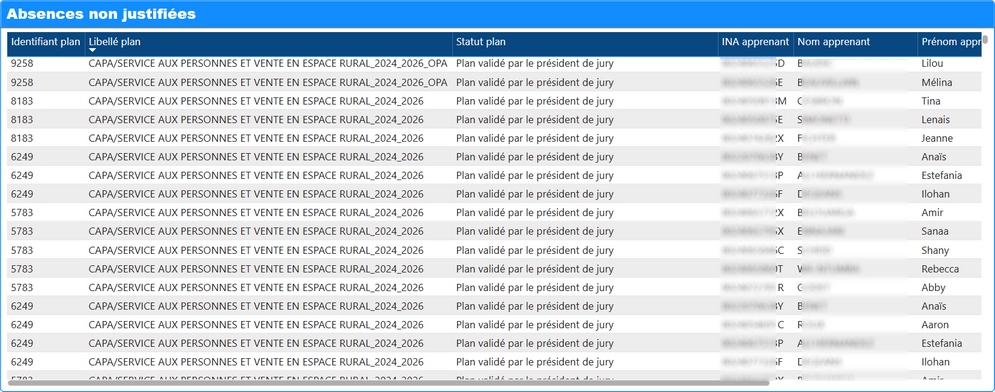995x392 pixels.
Task: Click plan ID 8183 in Tina's row
Action: pos(22,101)
